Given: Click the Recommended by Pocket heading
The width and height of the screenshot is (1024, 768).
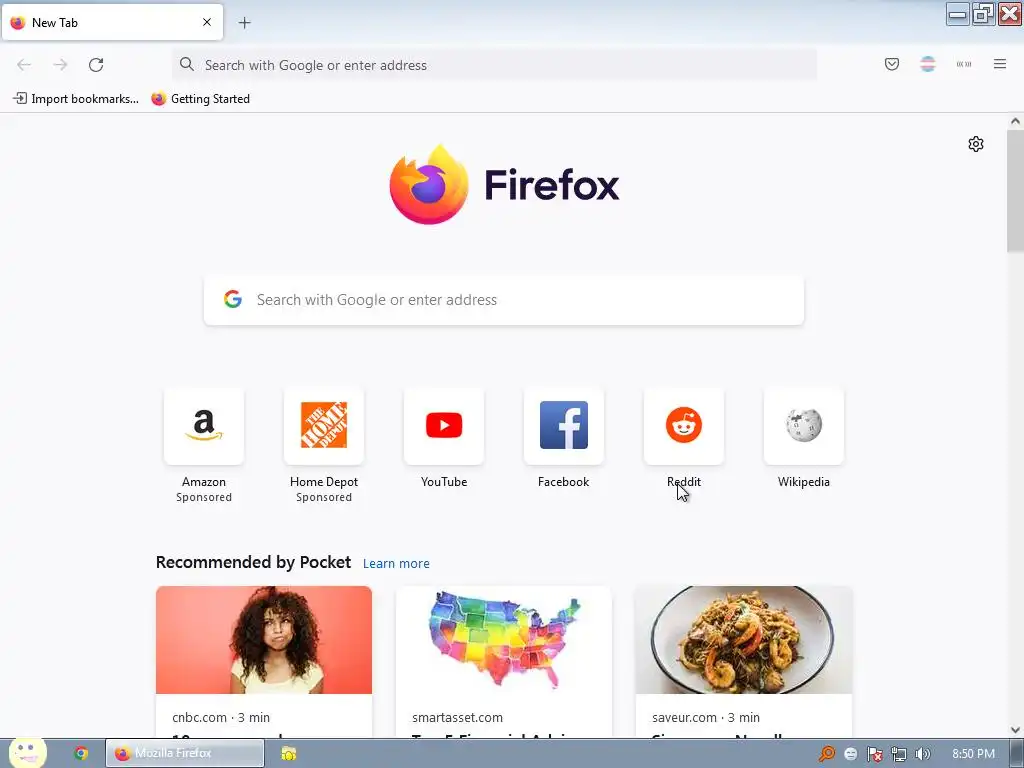Looking at the screenshot, I should (x=253, y=562).
